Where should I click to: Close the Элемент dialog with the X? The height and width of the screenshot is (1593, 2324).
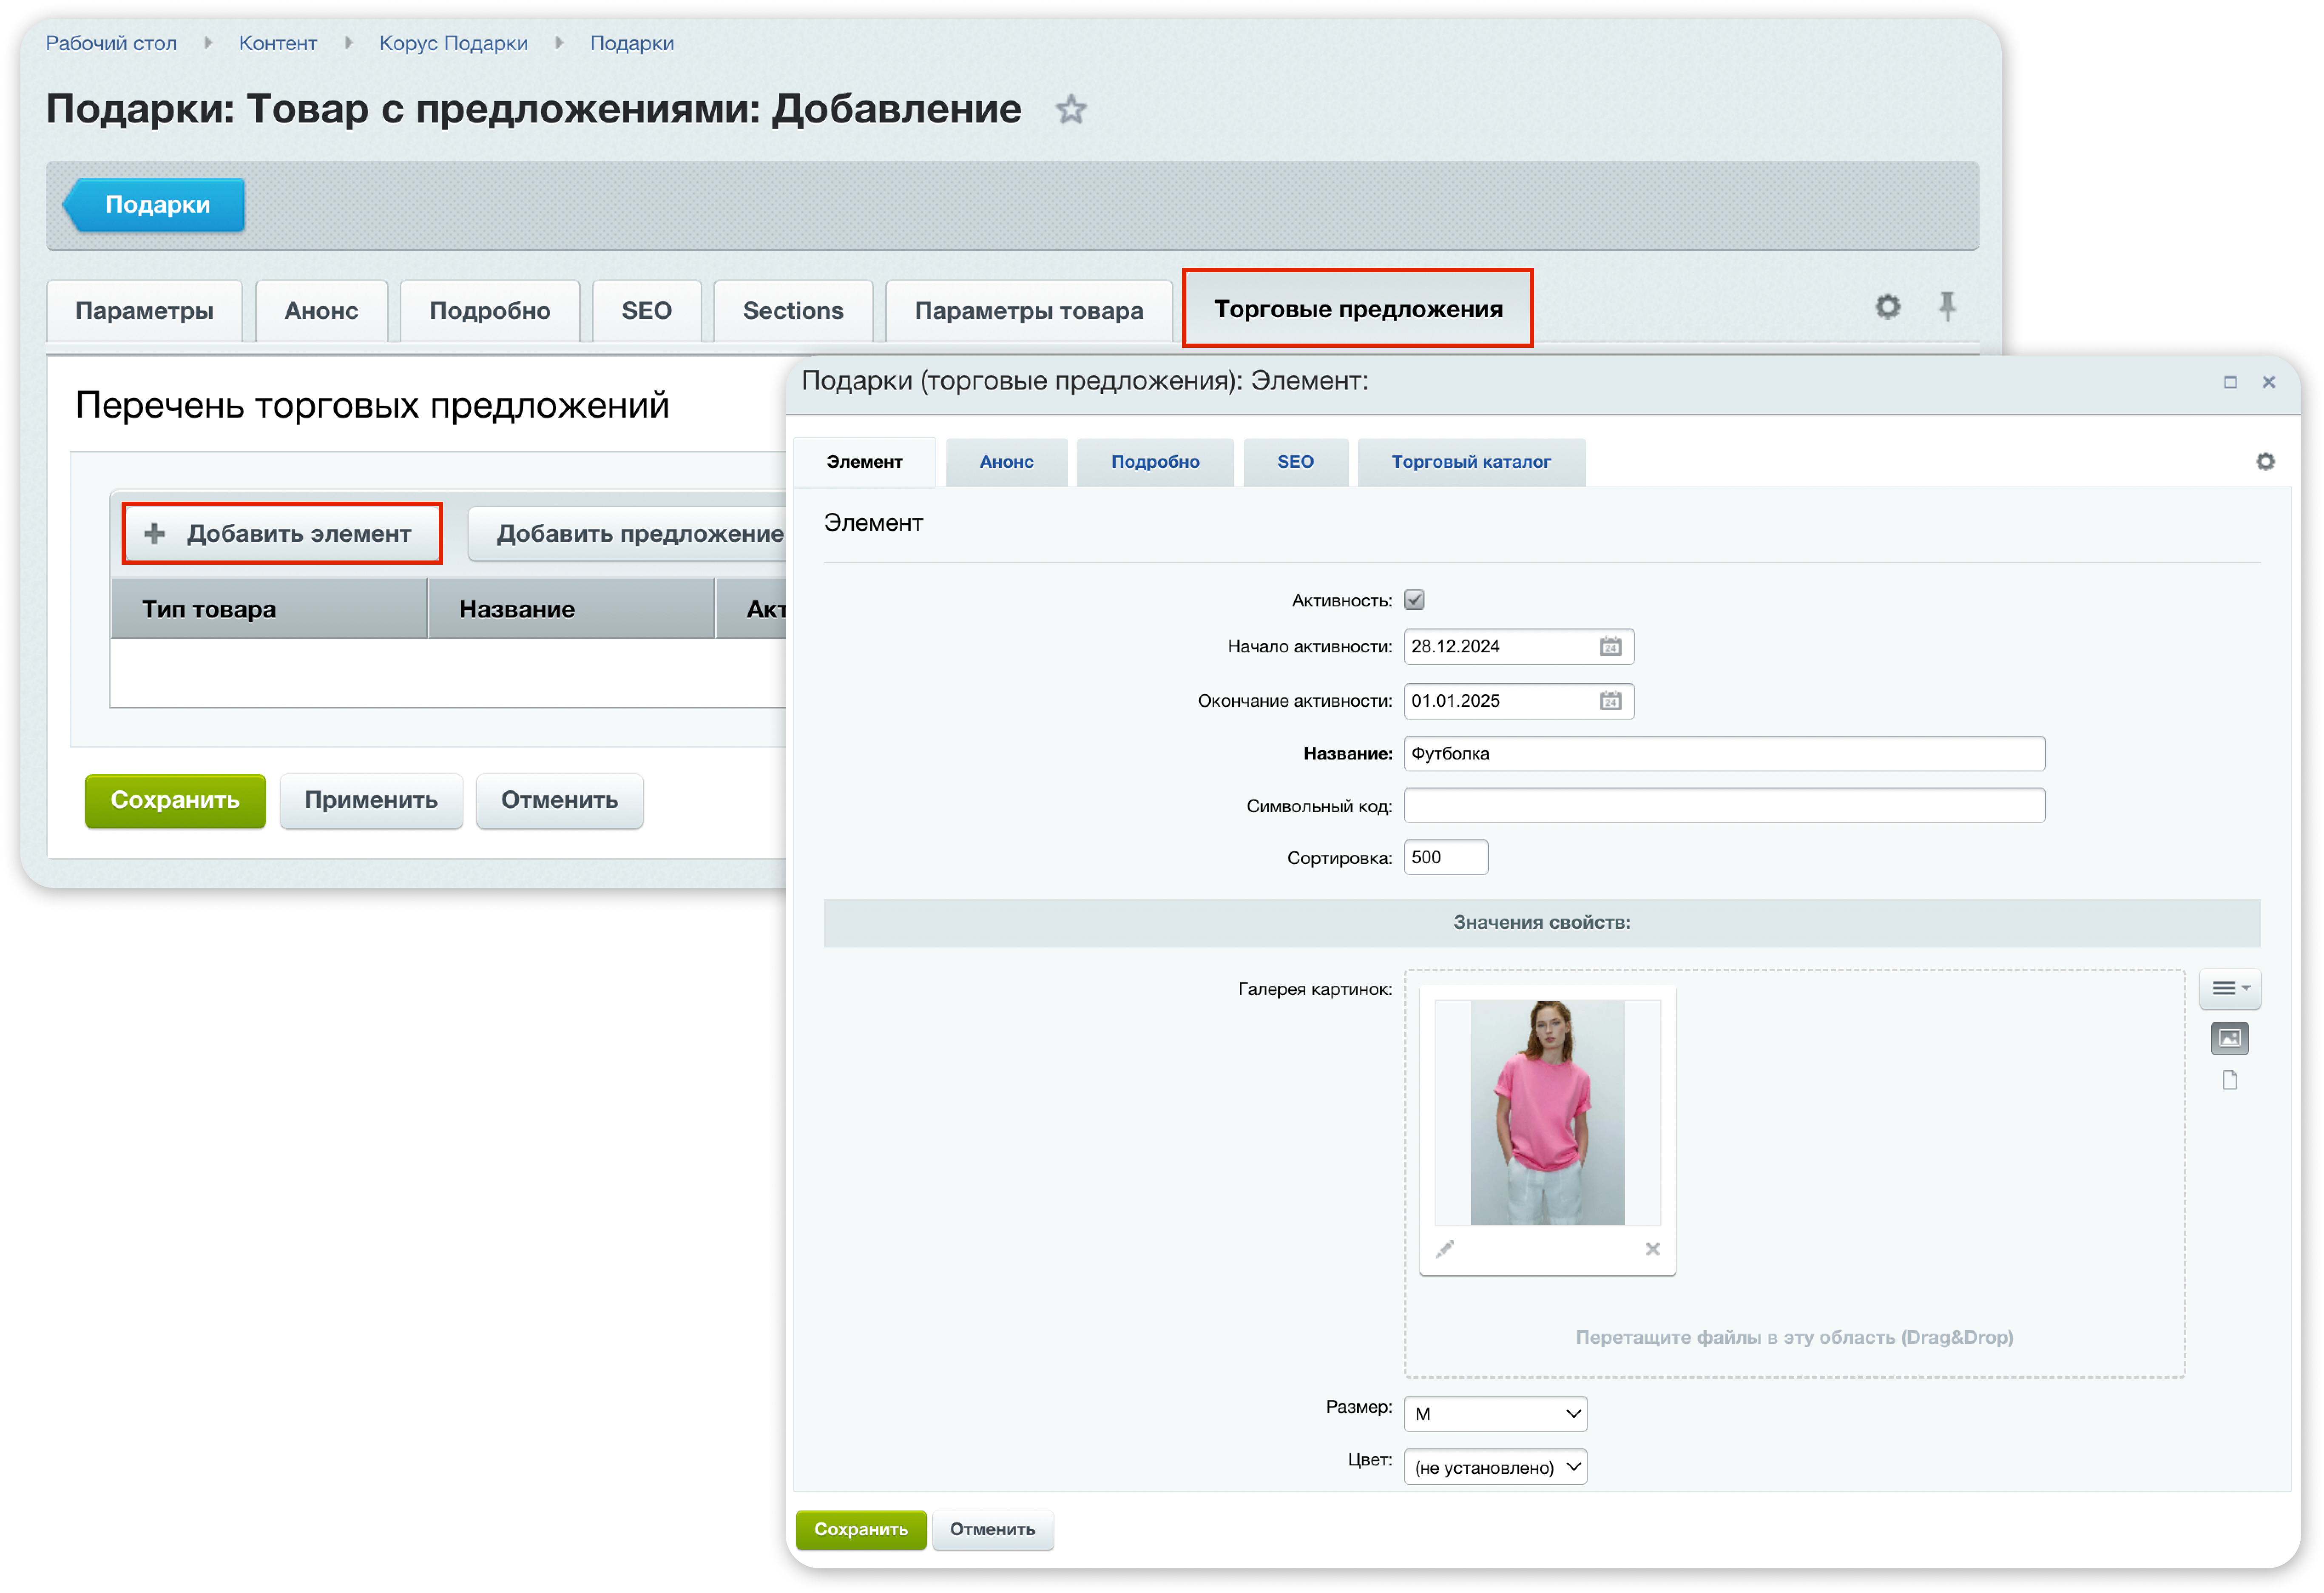tap(2268, 382)
